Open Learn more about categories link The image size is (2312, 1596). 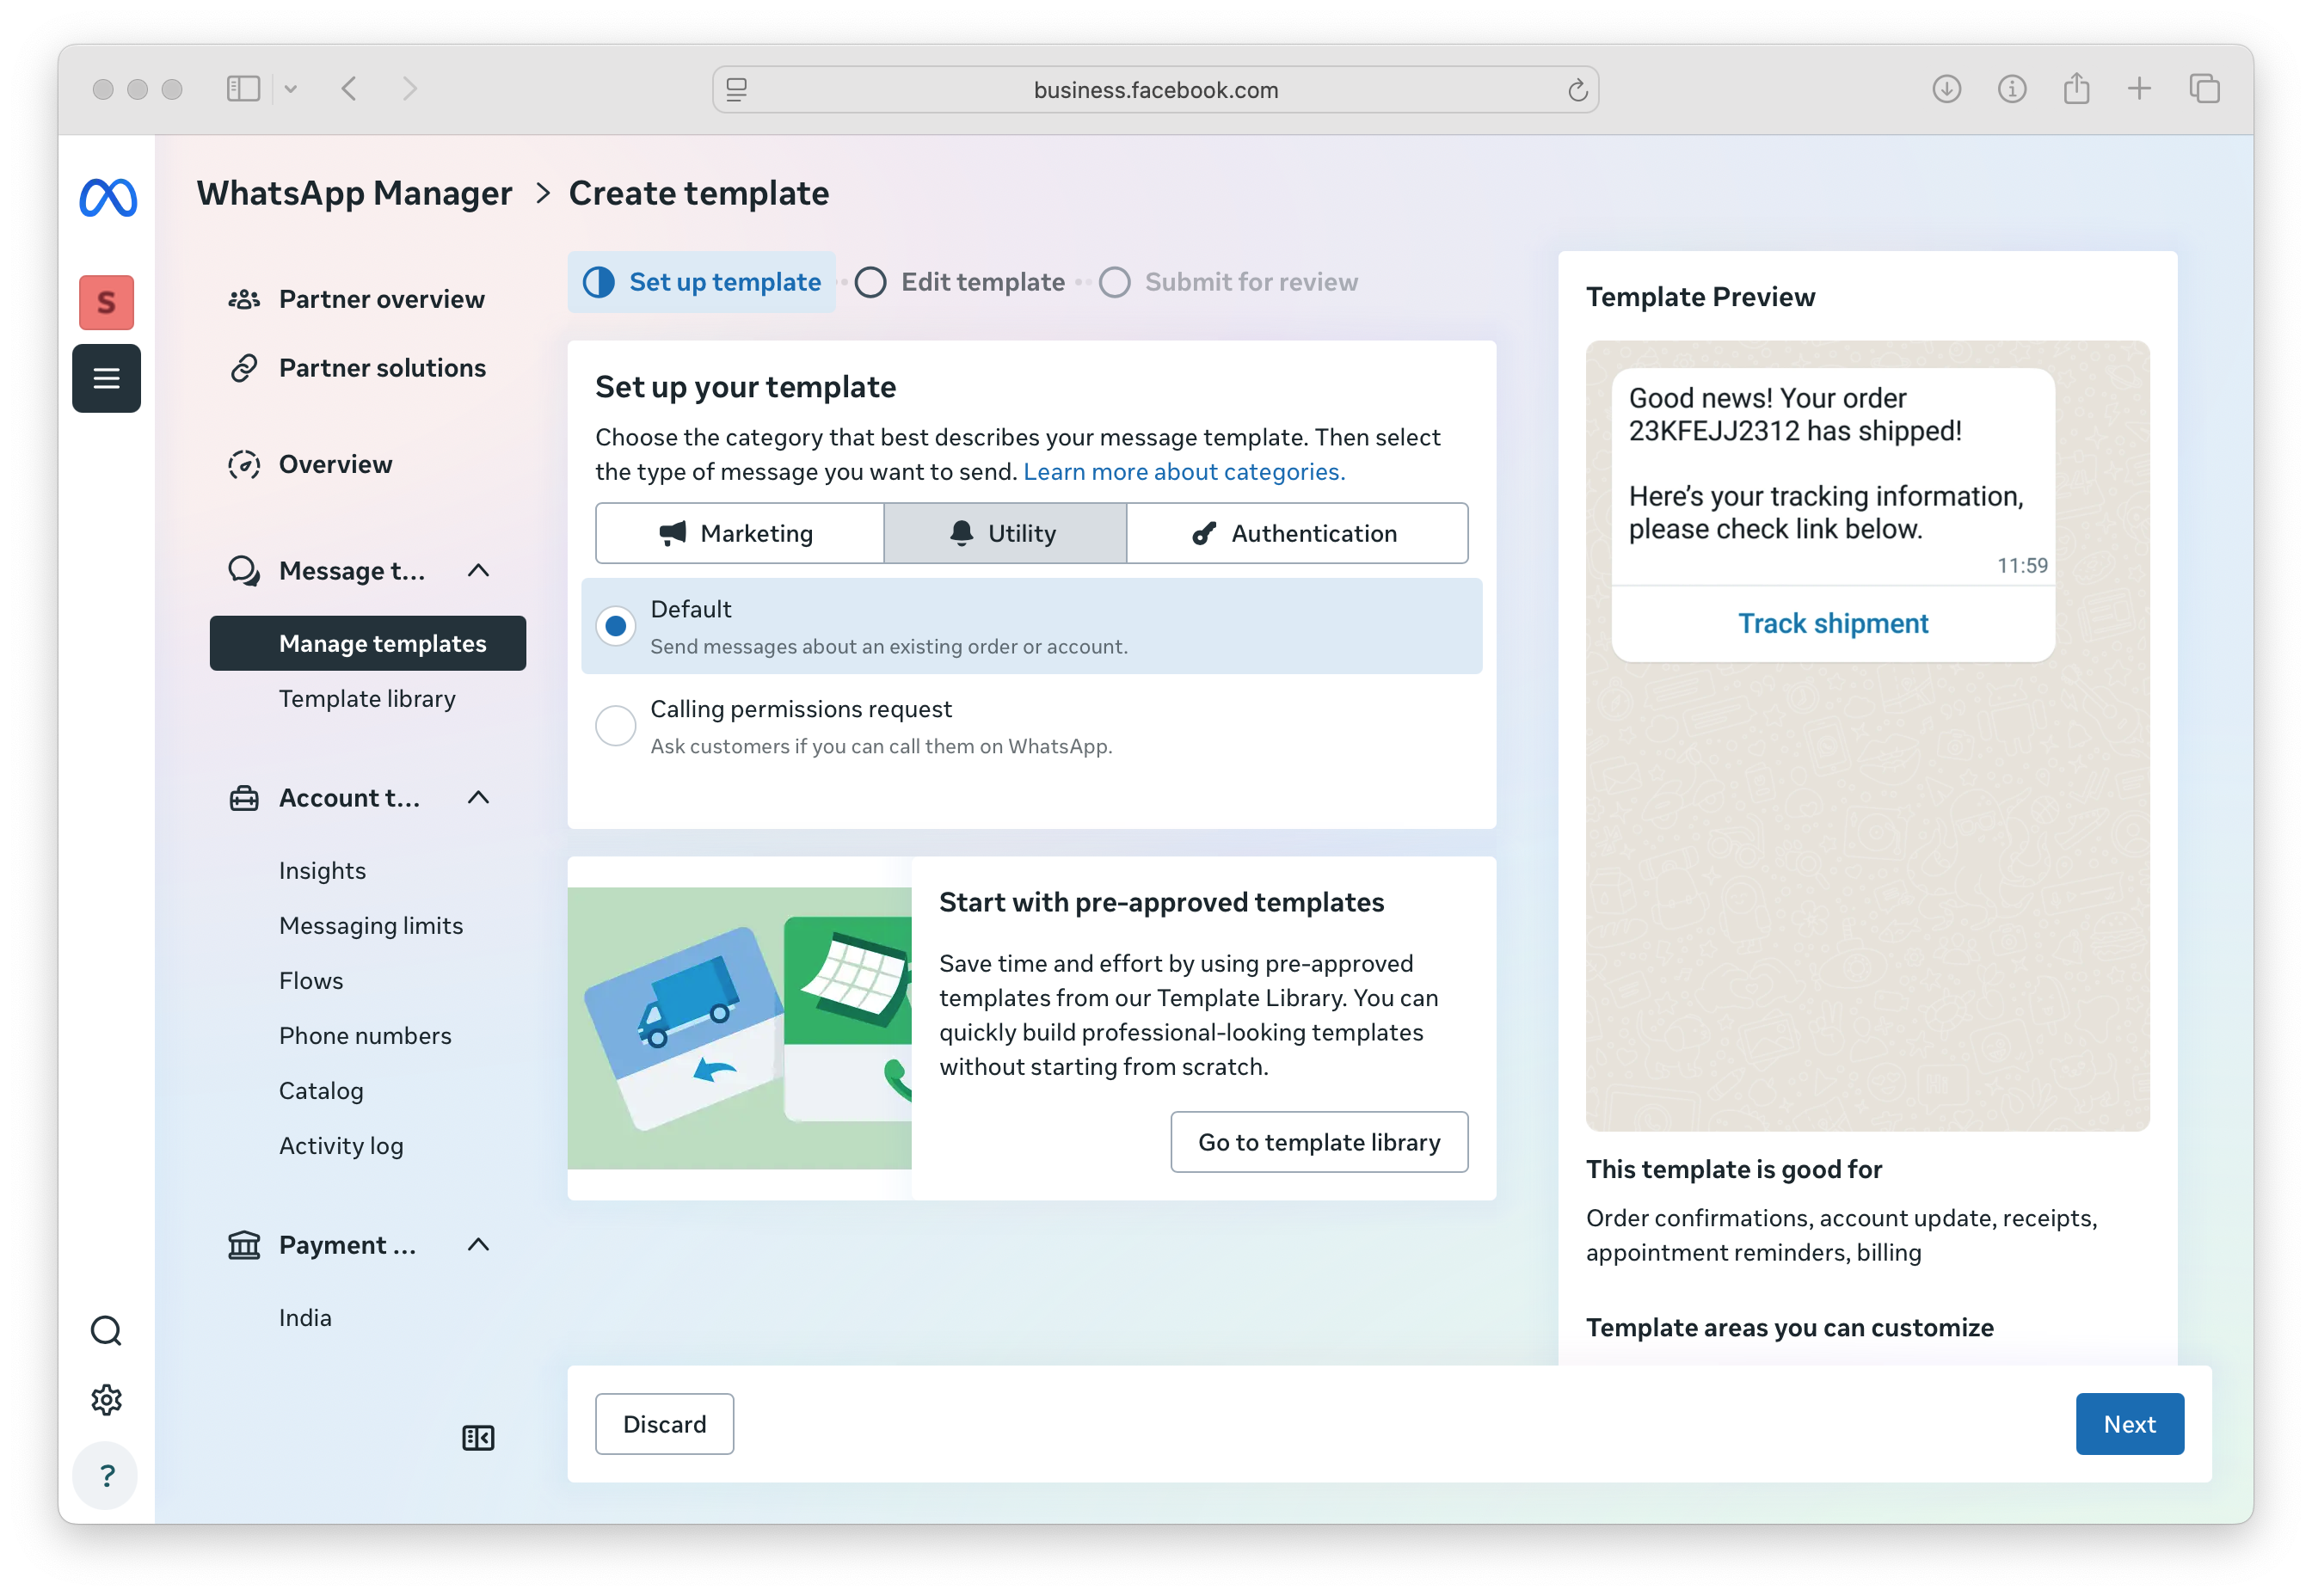pyautogui.click(x=1184, y=471)
